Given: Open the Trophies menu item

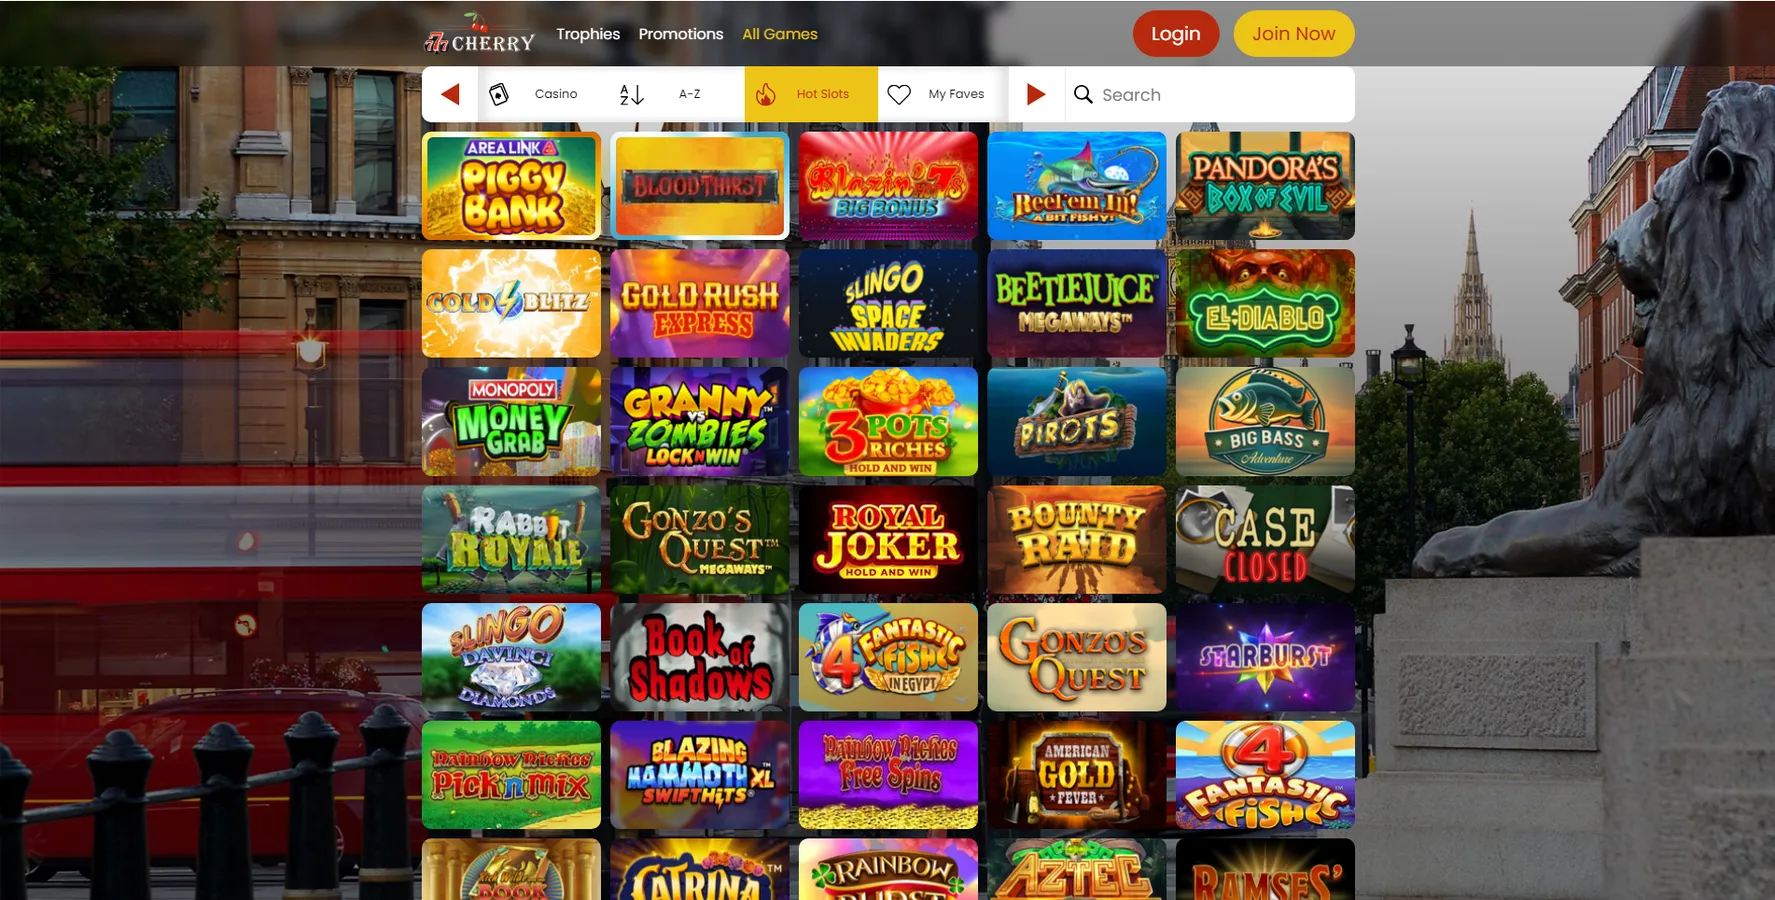Looking at the screenshot, I should [588, 34].
